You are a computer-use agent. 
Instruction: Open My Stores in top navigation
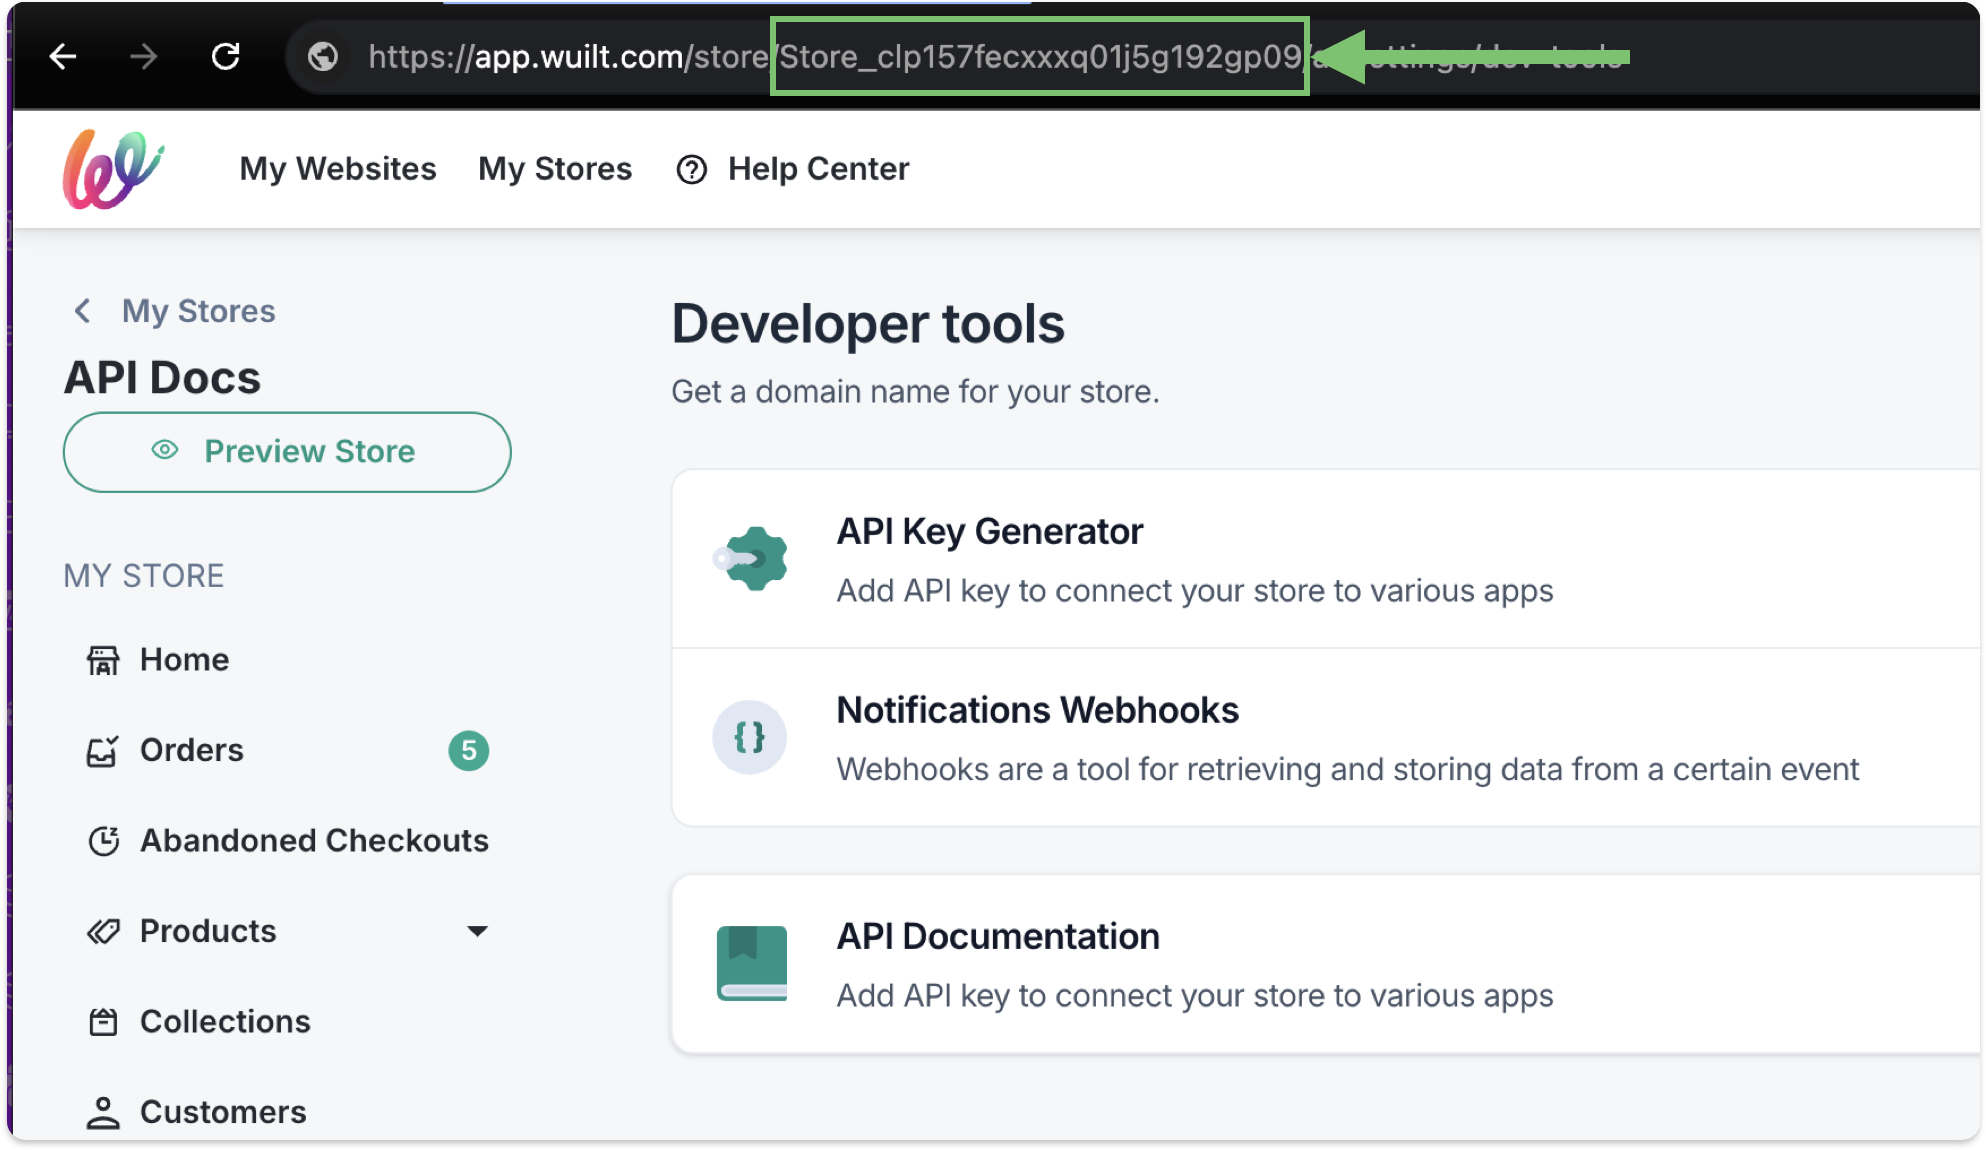click(x=555, y=169)
